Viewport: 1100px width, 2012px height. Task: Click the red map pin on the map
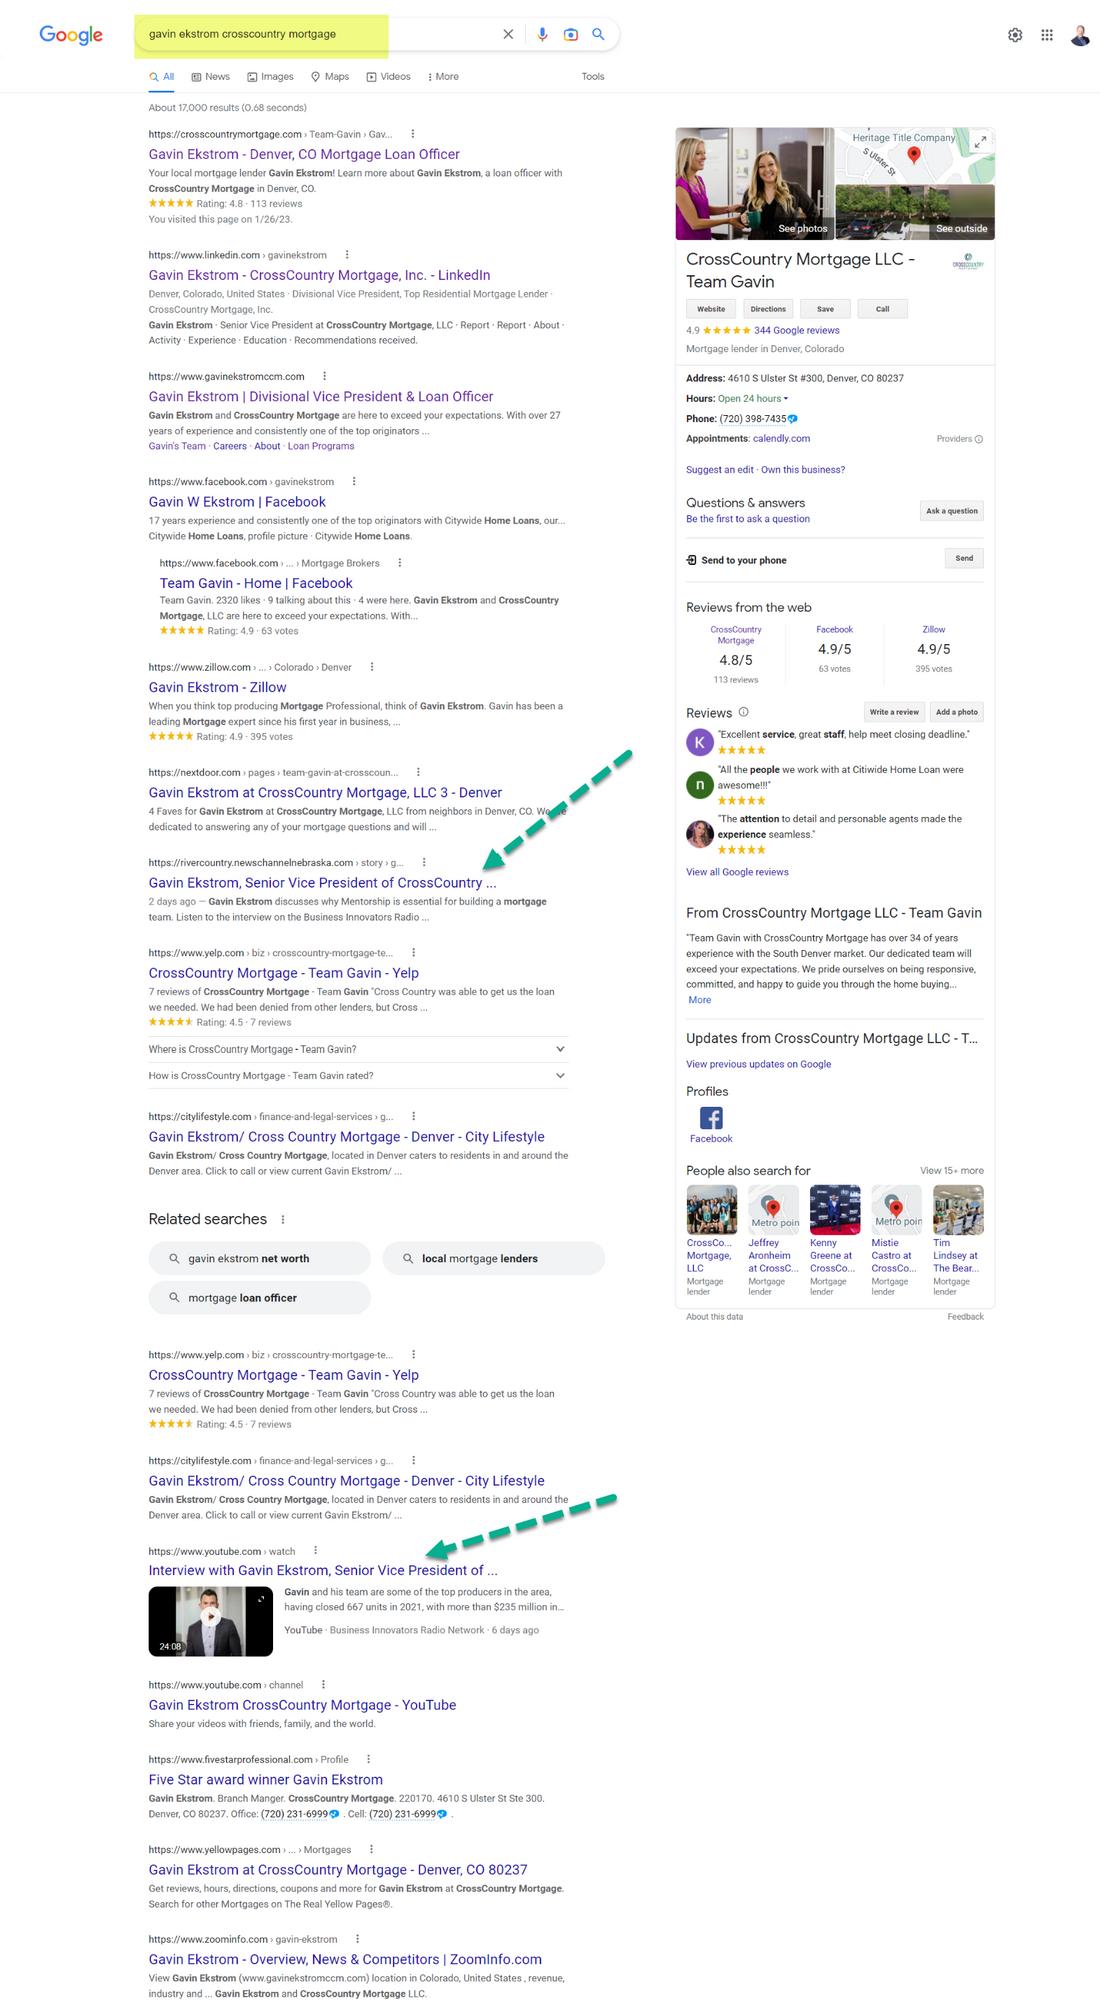pos(913,155)
